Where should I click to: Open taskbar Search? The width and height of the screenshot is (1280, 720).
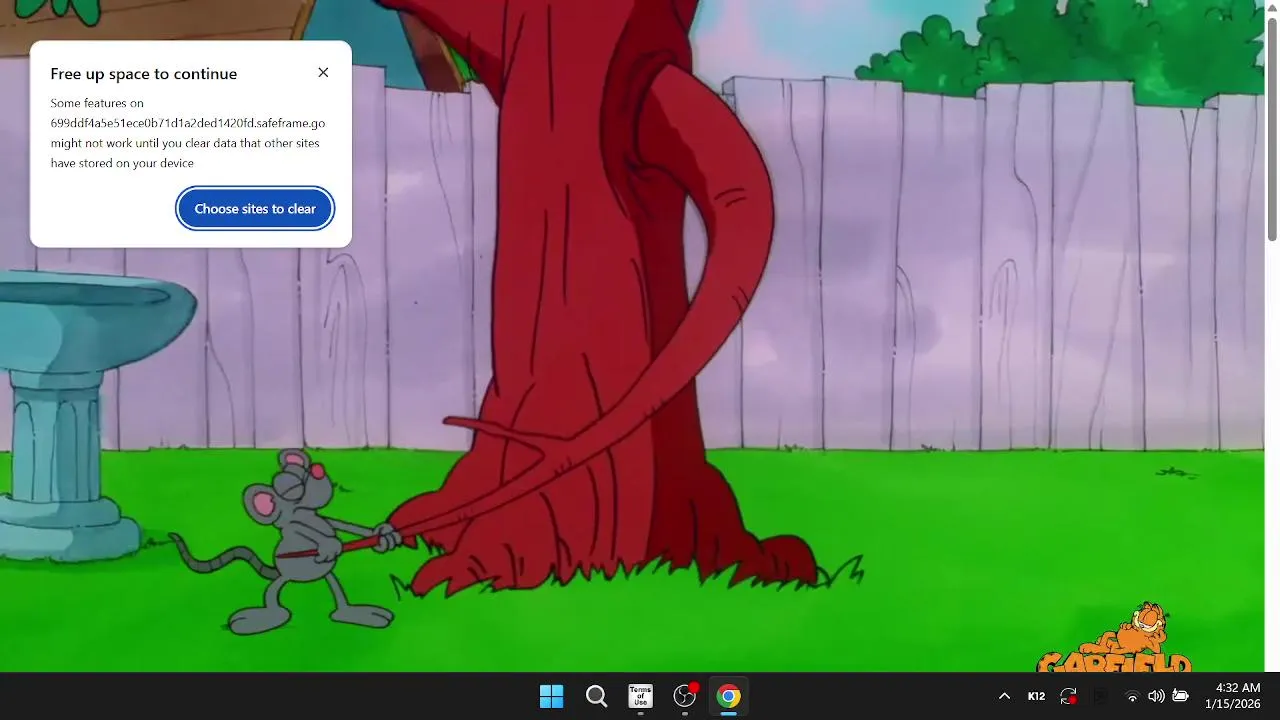pos(596,696)
